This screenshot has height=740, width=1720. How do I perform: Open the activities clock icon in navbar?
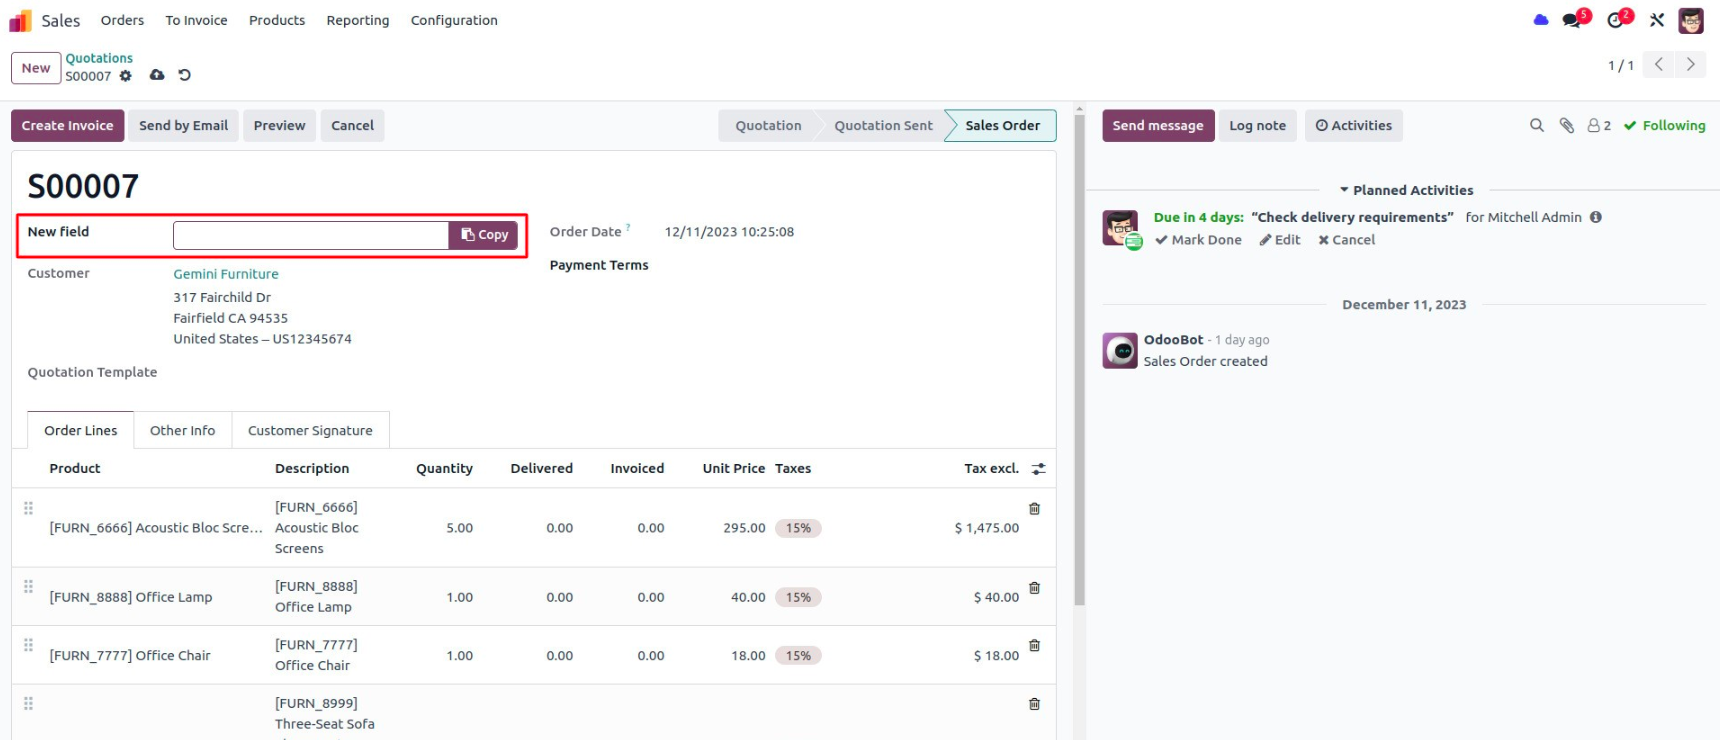(1616, 20)
